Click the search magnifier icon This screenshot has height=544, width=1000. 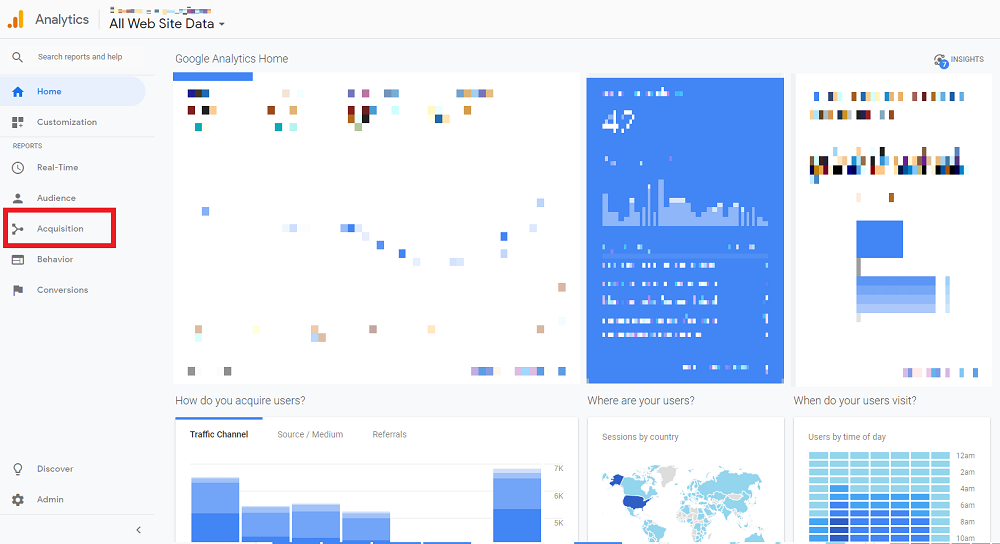17,57
